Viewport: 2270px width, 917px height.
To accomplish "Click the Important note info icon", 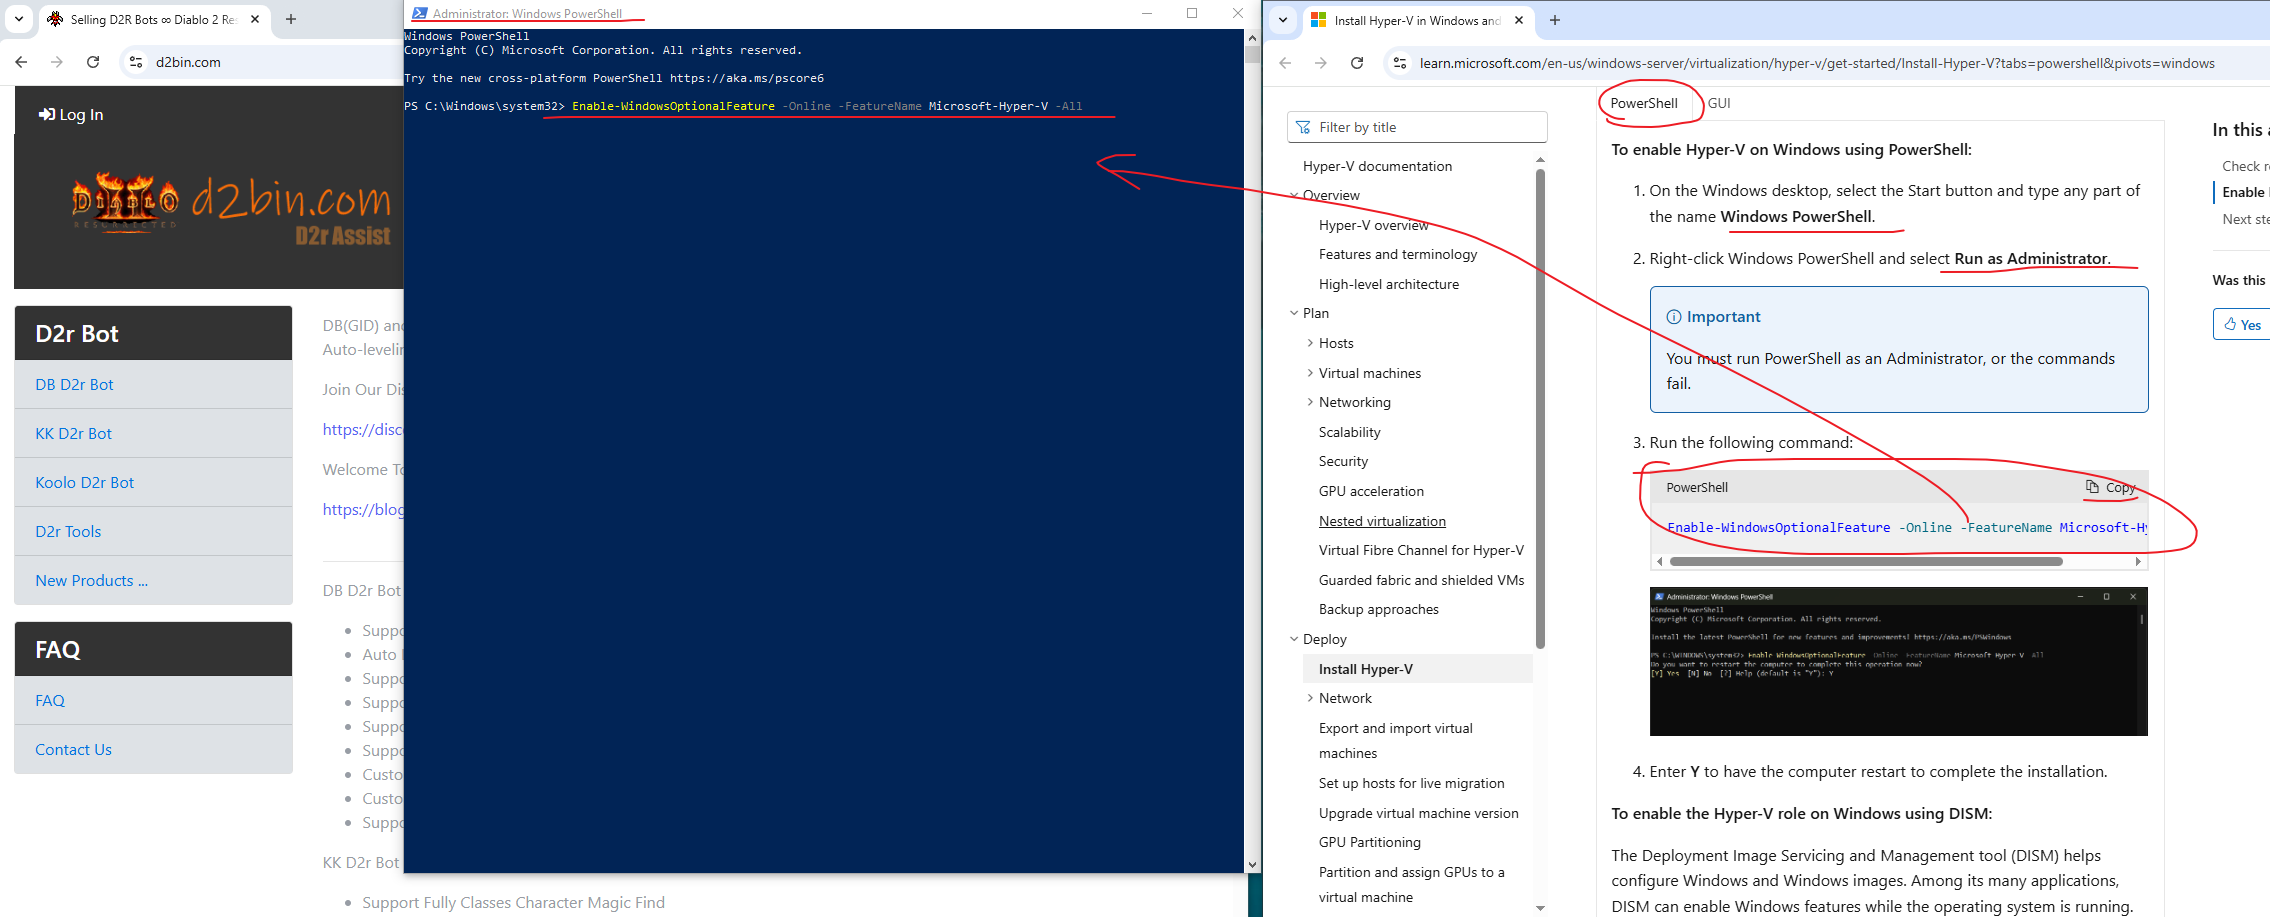I will [x=1673, y=317].
